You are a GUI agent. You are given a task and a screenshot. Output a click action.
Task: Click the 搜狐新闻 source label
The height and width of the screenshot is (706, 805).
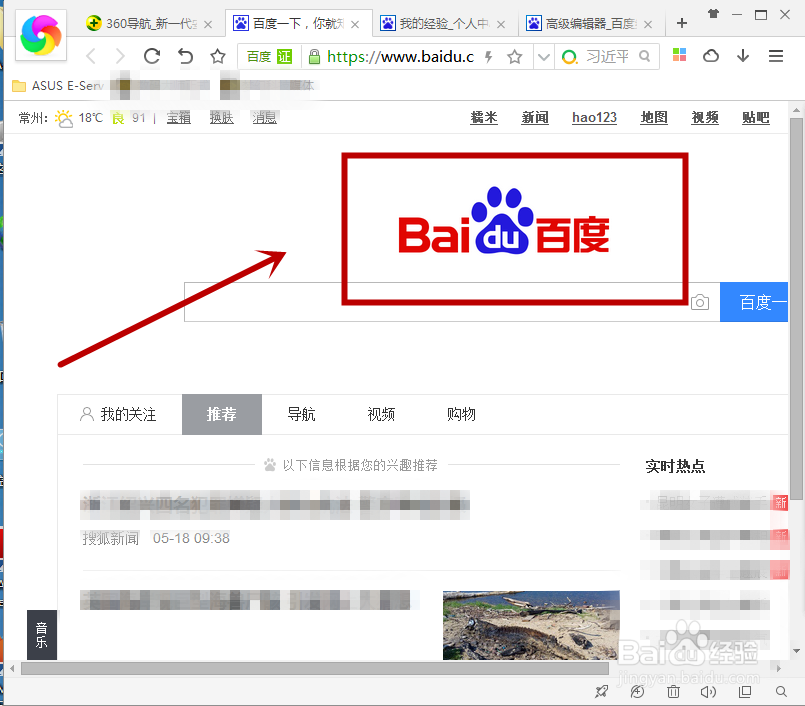(x=111, y=538)
